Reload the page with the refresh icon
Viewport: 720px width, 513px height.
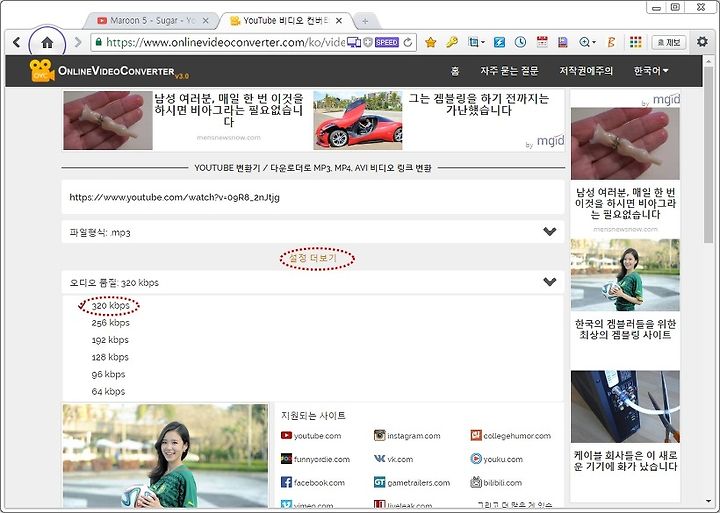pyautogui.click(x=408, y=42)
